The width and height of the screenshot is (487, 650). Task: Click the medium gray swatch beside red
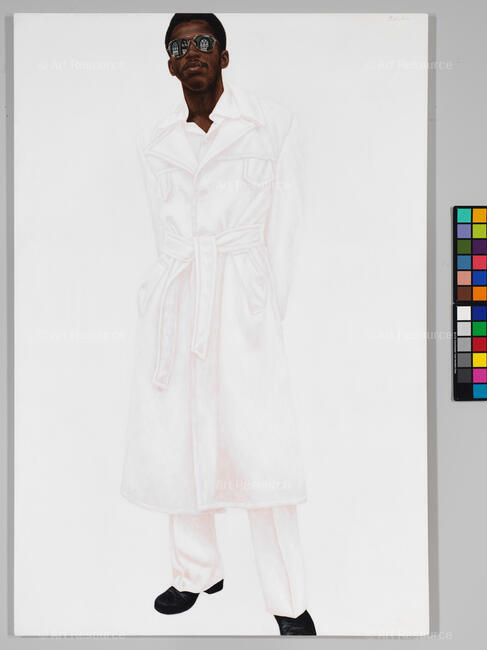point(464,344)
